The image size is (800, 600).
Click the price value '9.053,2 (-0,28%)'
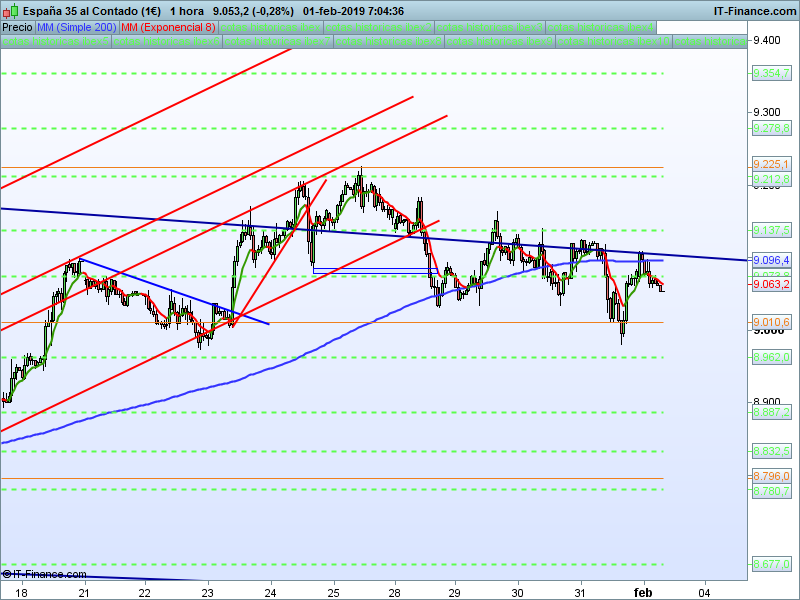[x=254, y=11]
